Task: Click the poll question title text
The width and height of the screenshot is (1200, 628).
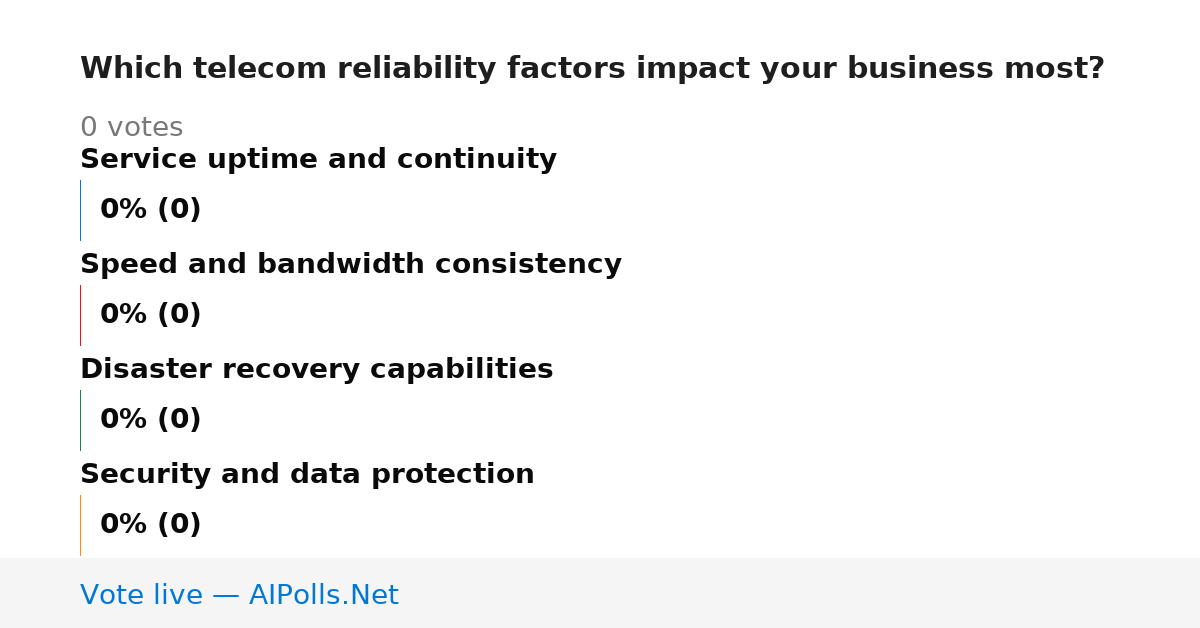Action: [x=592, y=69]
